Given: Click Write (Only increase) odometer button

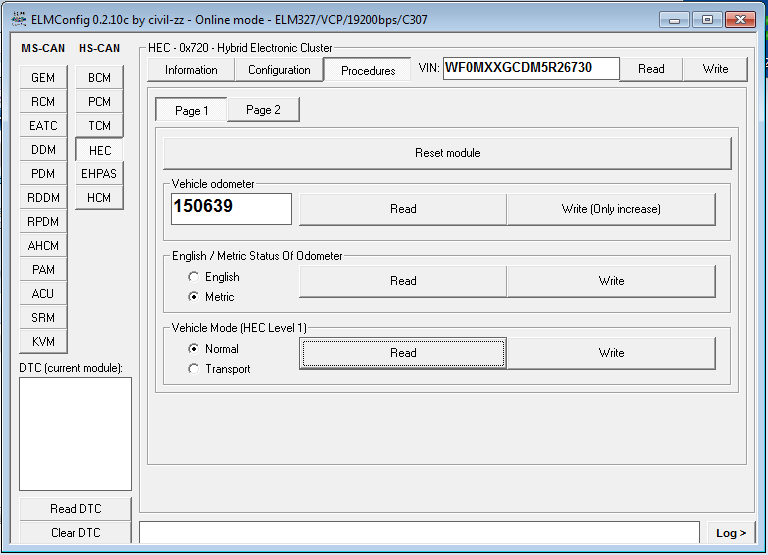Looking at the screenshot, I should point(611,209).
